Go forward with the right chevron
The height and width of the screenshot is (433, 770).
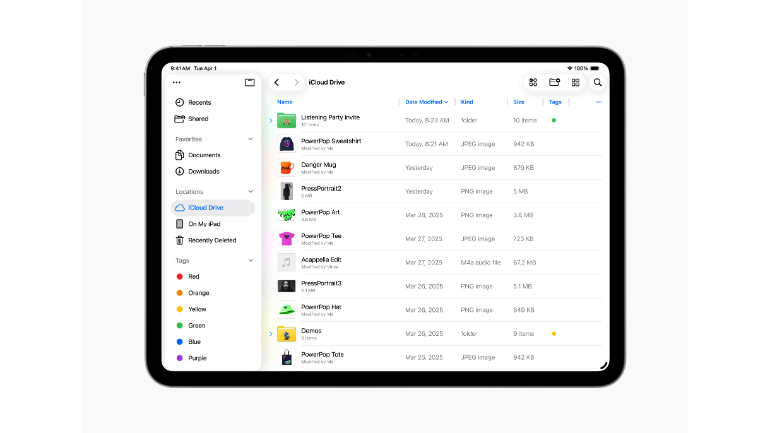pos(296,82)
